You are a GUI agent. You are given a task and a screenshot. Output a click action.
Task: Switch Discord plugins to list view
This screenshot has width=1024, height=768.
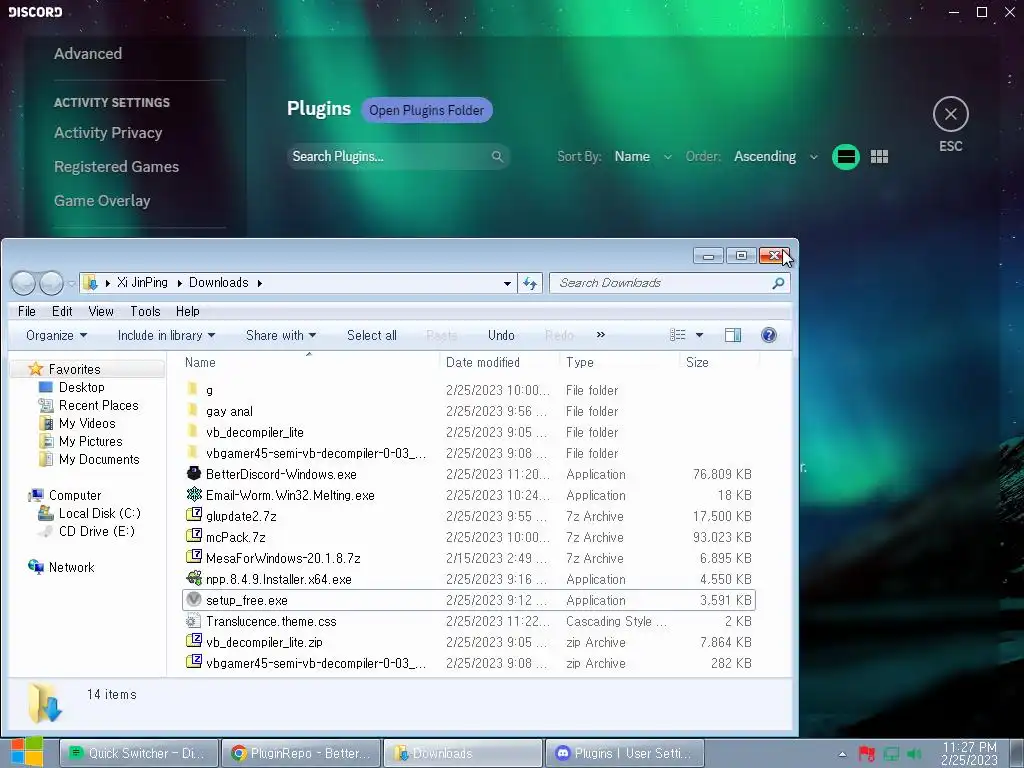pos(846,157)
